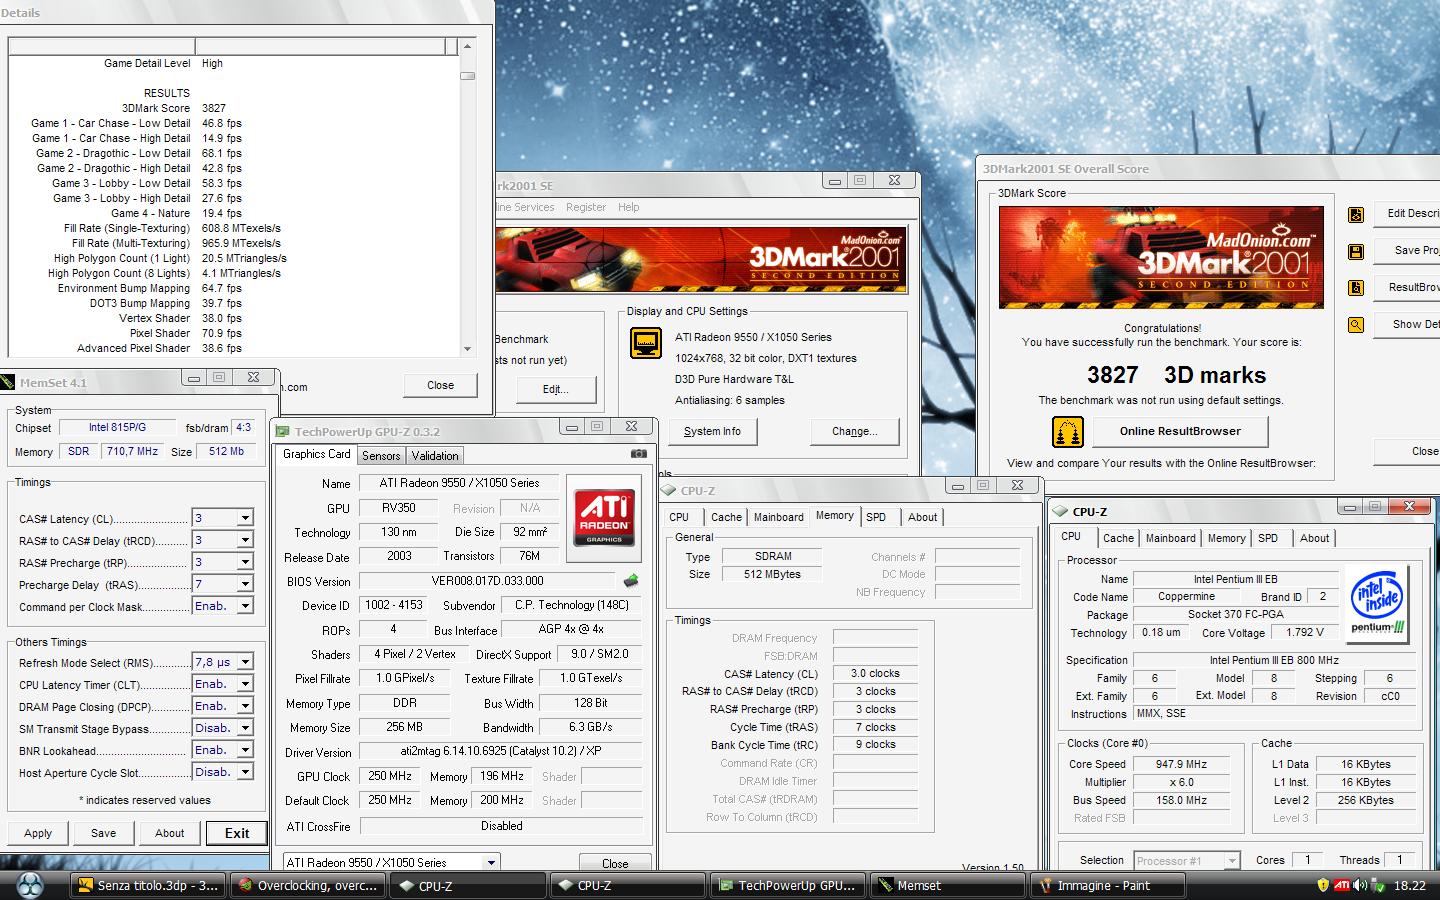The image size is (1440, 900).
Task: Click the monitor icon in Display and CPU Settings
Action: tap(646, 343)
